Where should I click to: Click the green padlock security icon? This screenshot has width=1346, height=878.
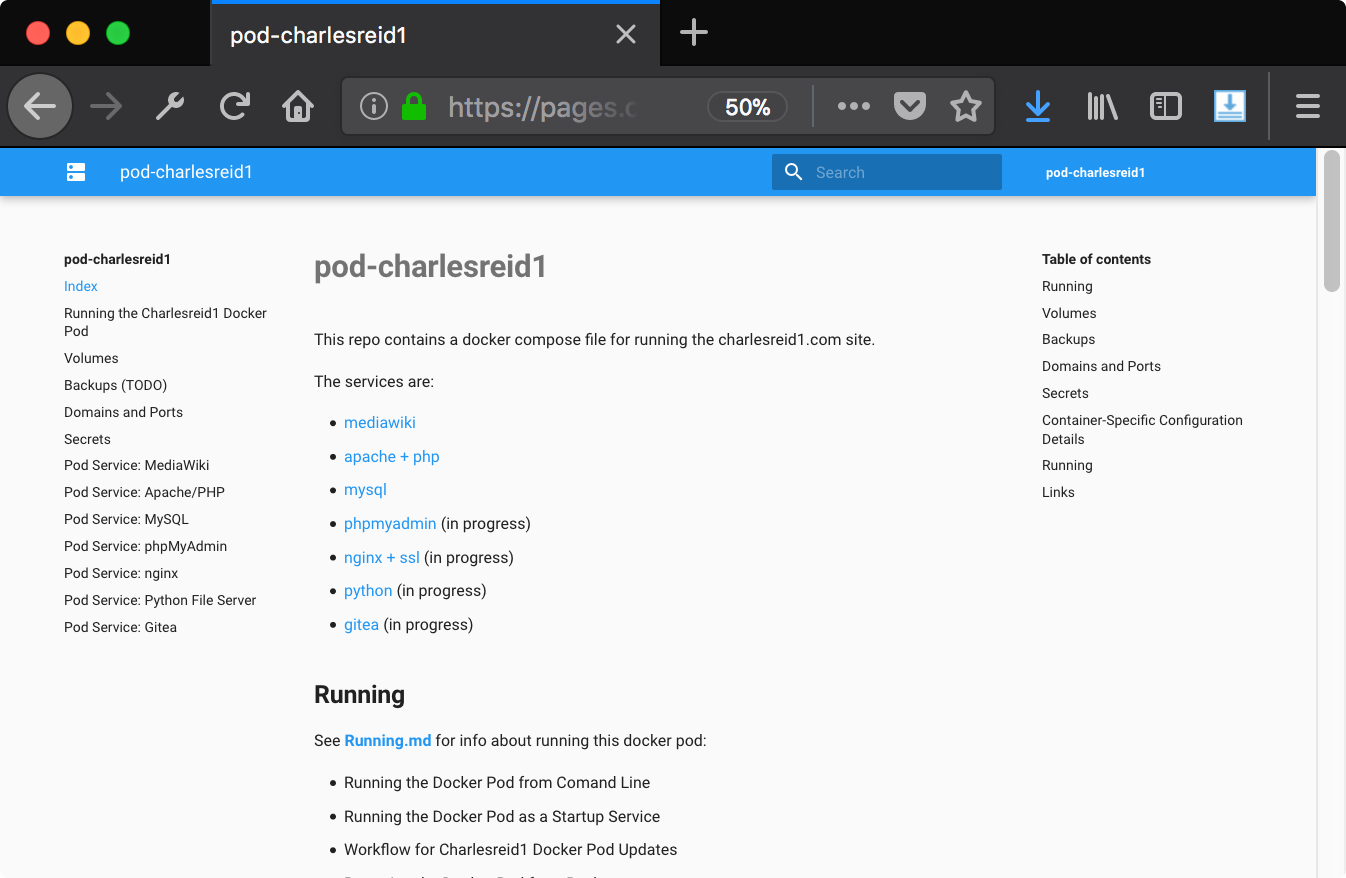[x=414, y=106]
